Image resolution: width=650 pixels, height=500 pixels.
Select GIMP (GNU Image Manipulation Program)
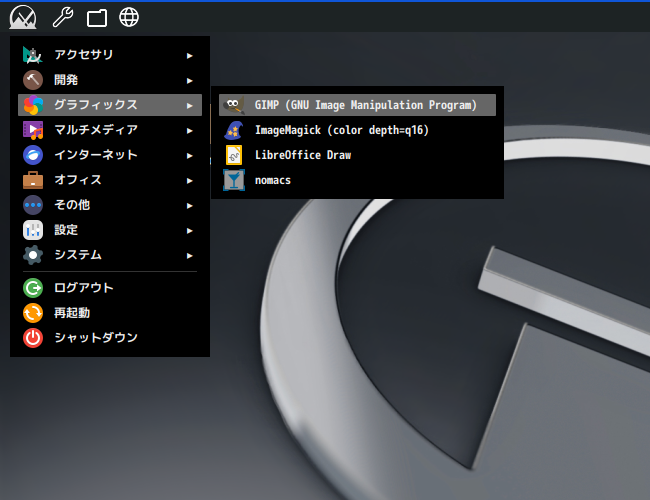click(x=365, y=105)
